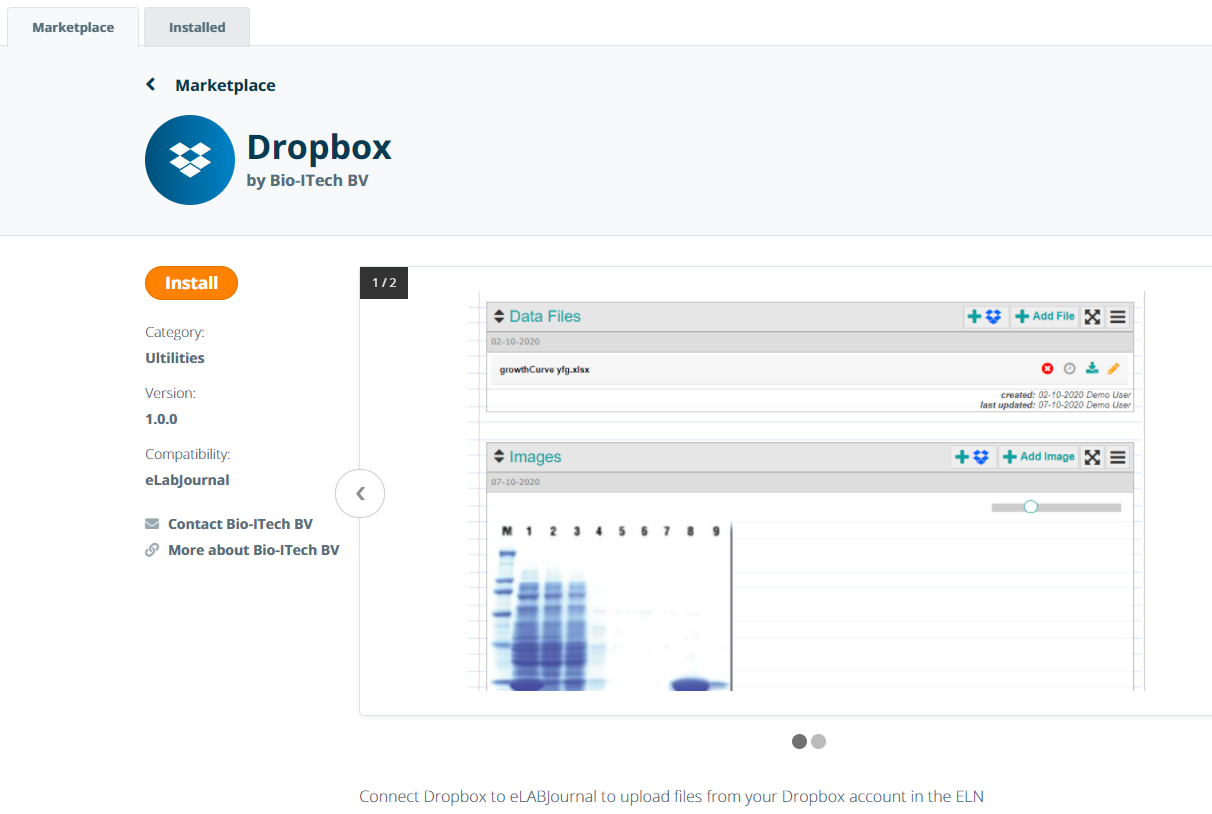Viewport: 1212px width, 814px height.
Task: Click the link icon beside More about Bio-ITech
Action: (x=152, y=550)
